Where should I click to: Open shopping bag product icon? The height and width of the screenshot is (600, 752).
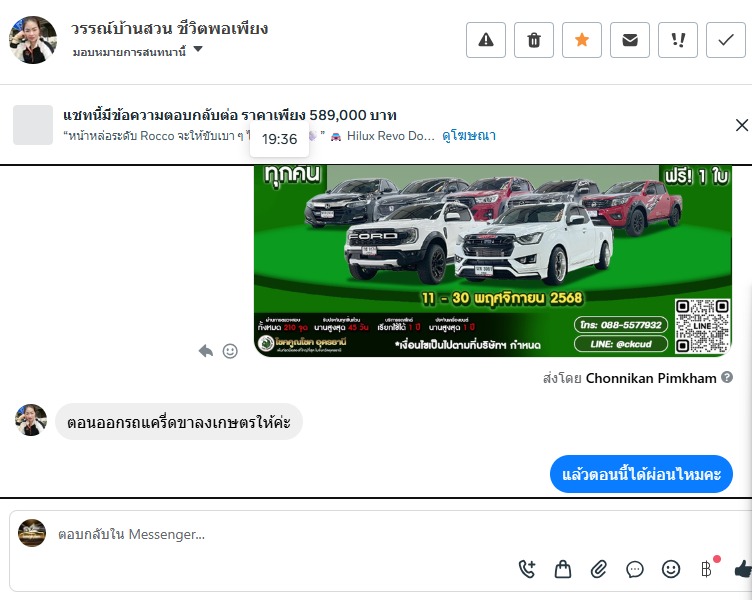pyautogui.click(x=563, y=569)
